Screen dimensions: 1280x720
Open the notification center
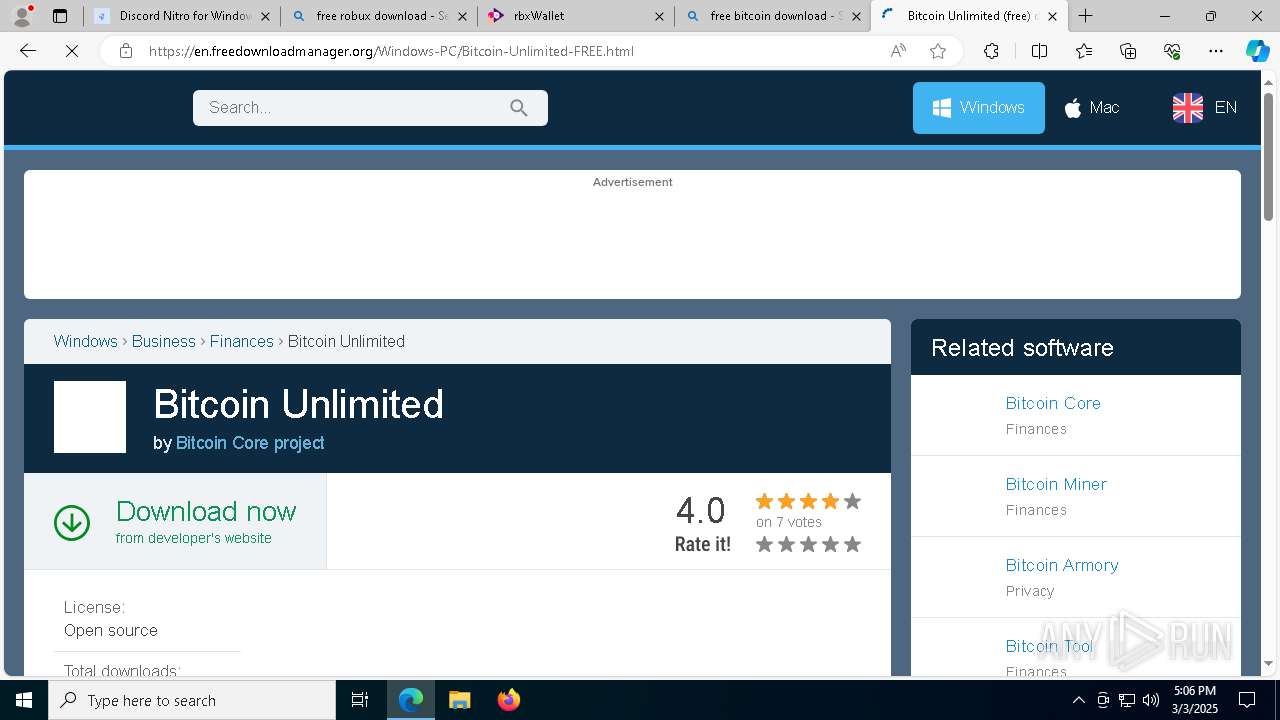1247,700
